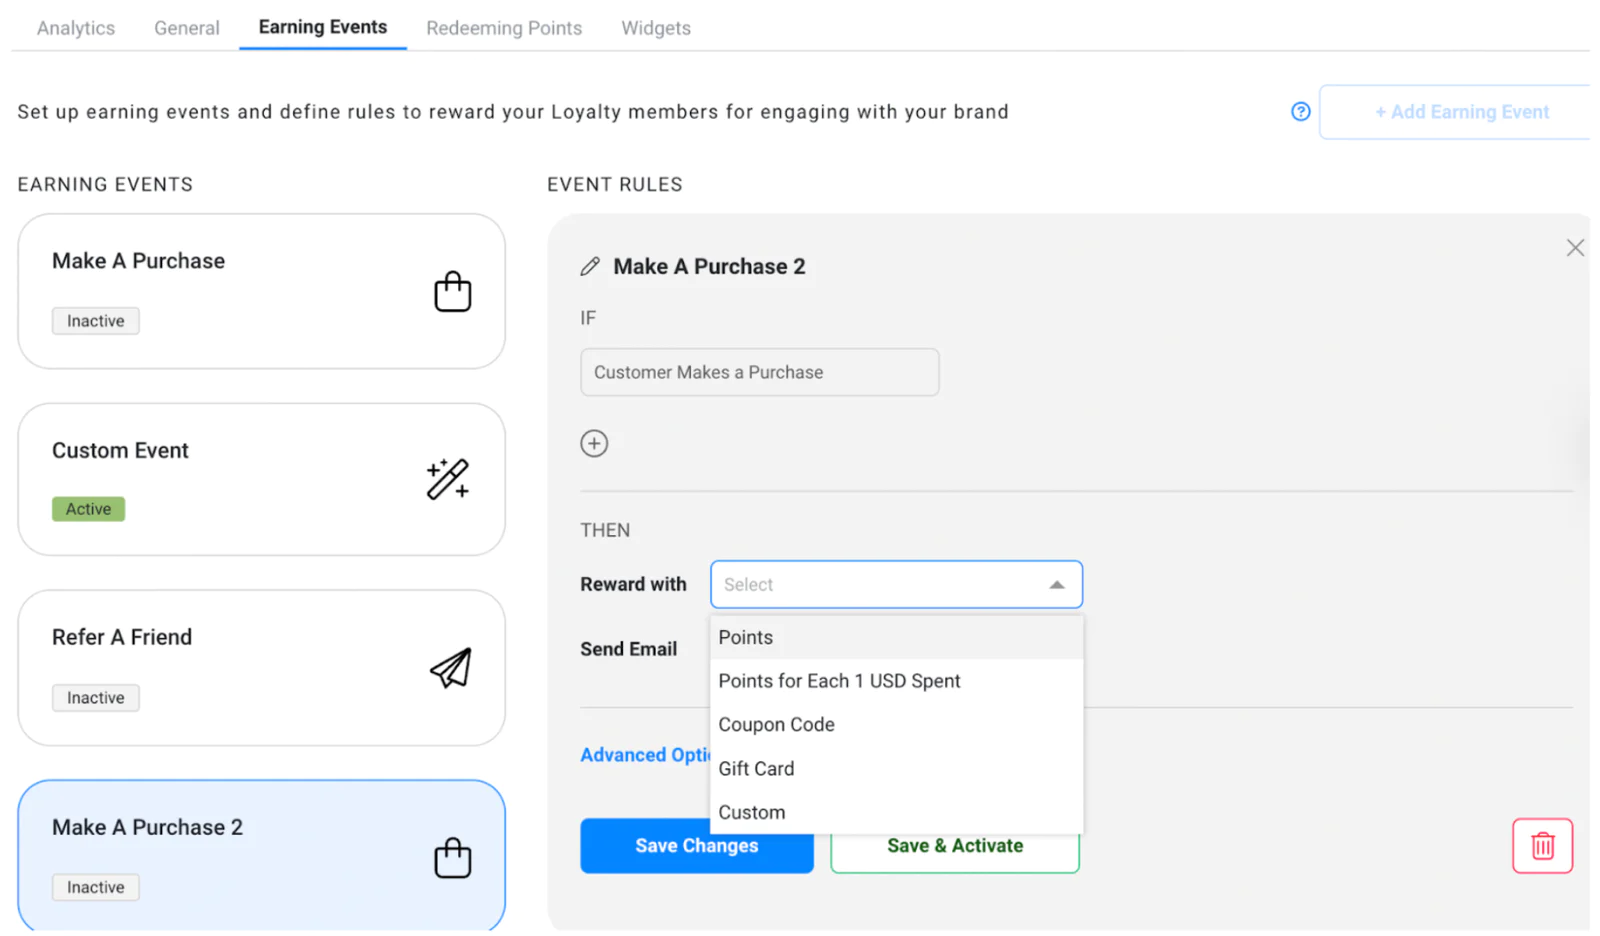The image size is (1600, 936).
Task: Choose Points from the reward list
Action: [x=746, y=638]
